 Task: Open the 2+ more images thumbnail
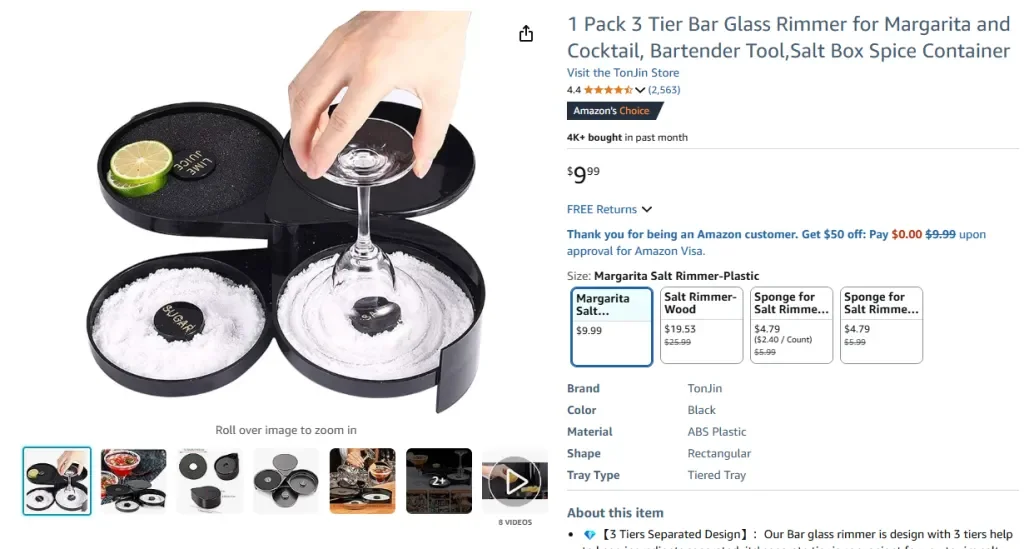tap(439, 481)
